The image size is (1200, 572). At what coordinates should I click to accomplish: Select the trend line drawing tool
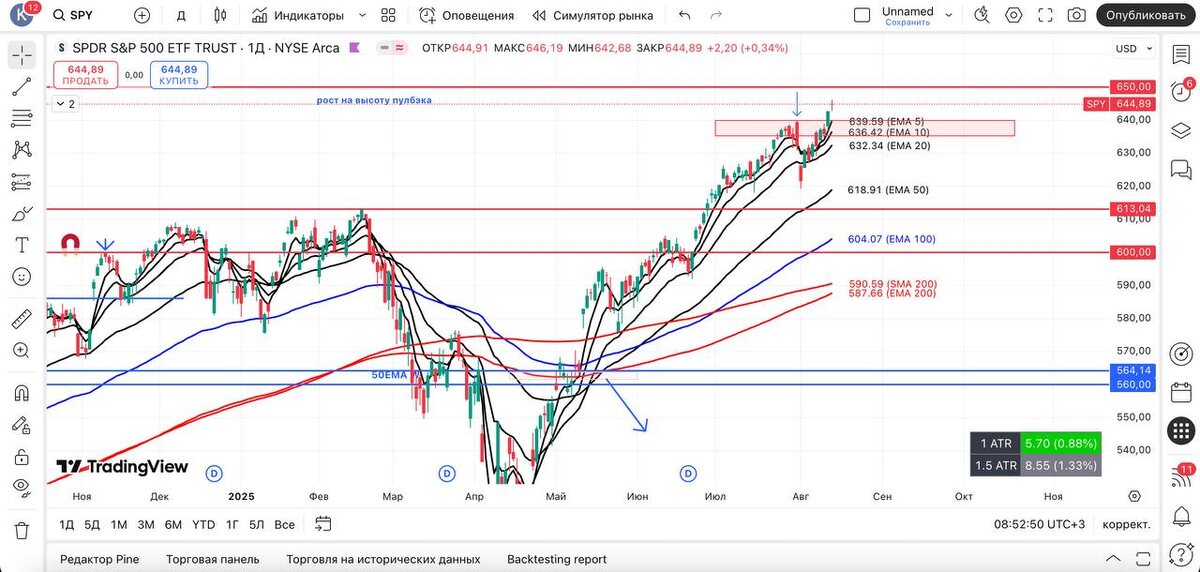[22, 87]
